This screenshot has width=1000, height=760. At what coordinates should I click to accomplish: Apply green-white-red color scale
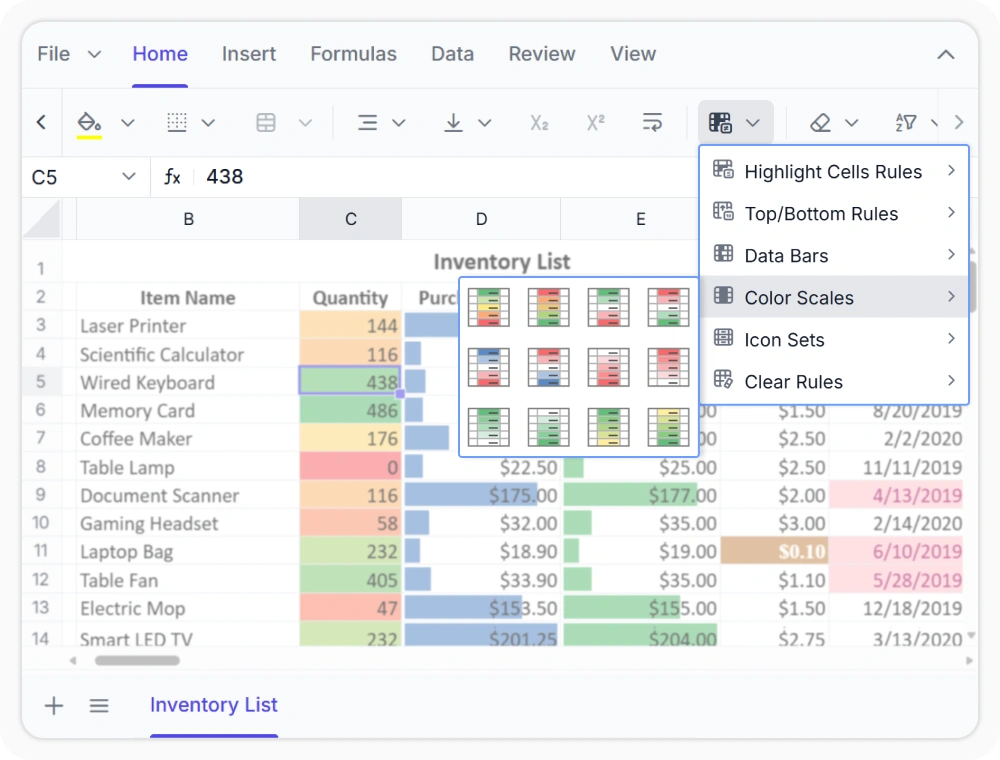[608, 307]
